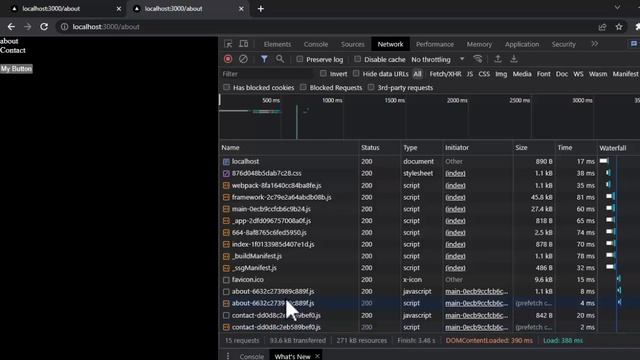Reload the page
The image size is (640, 360).
point(44,27)
